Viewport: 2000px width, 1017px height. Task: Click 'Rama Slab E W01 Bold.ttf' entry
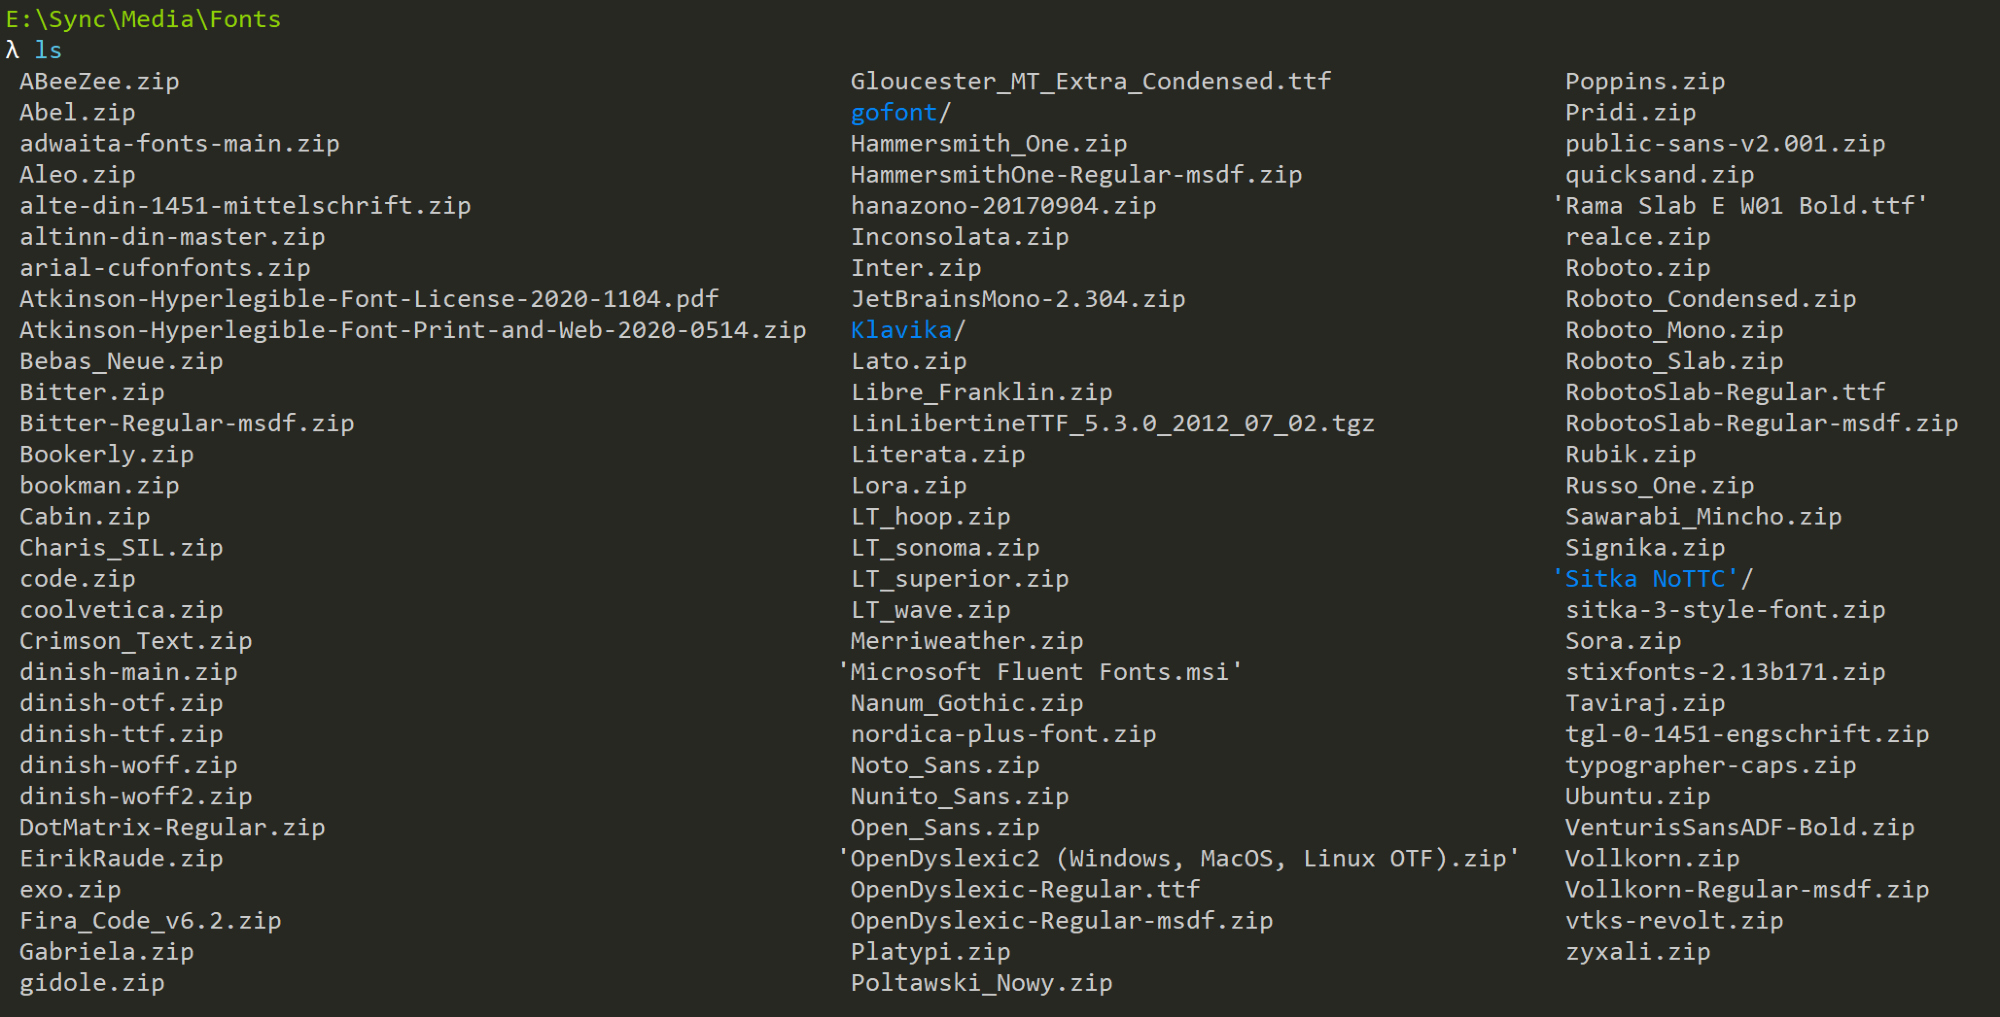pos(1739,206)
